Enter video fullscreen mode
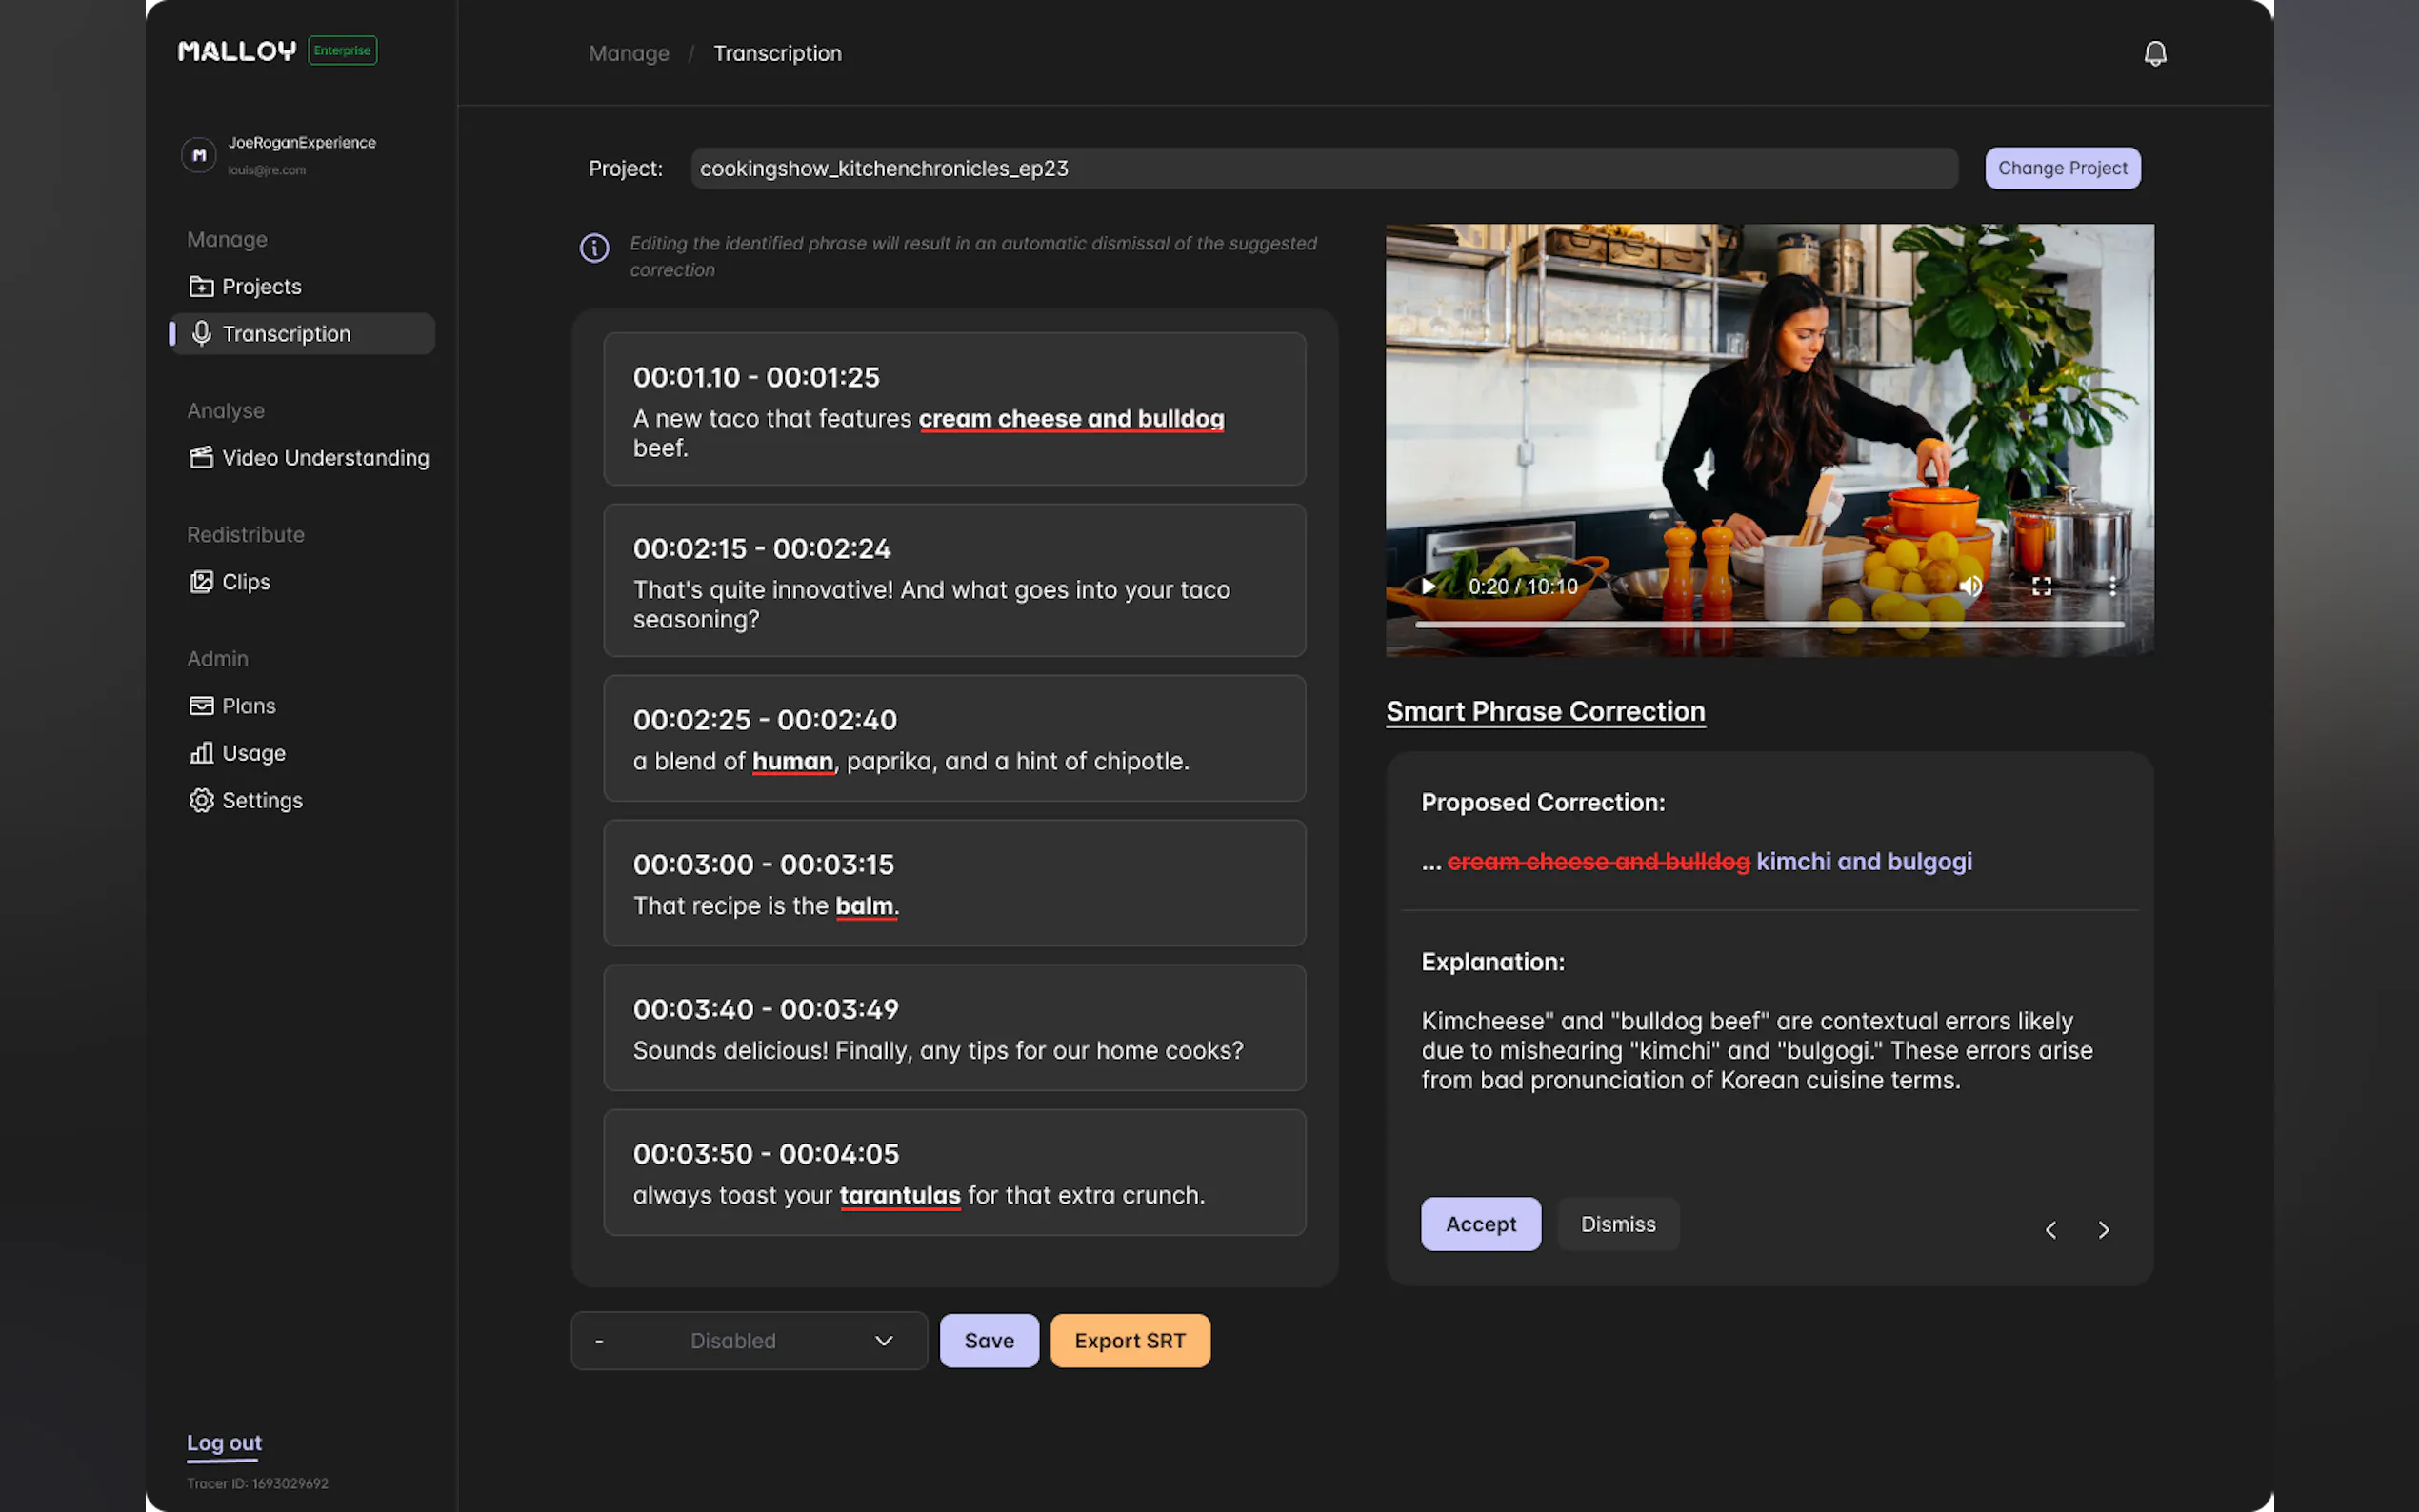 2041,586
